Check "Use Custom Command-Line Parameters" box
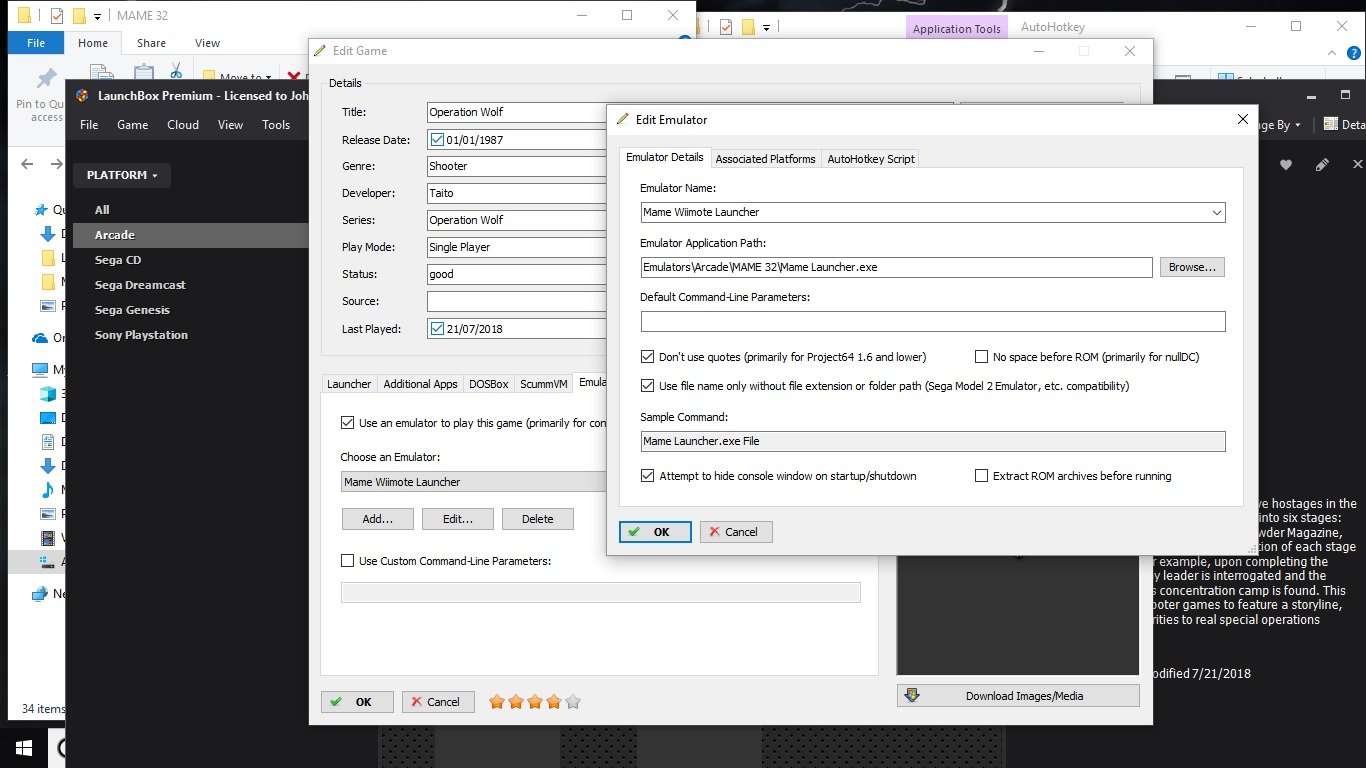 [x=348, y=561]
